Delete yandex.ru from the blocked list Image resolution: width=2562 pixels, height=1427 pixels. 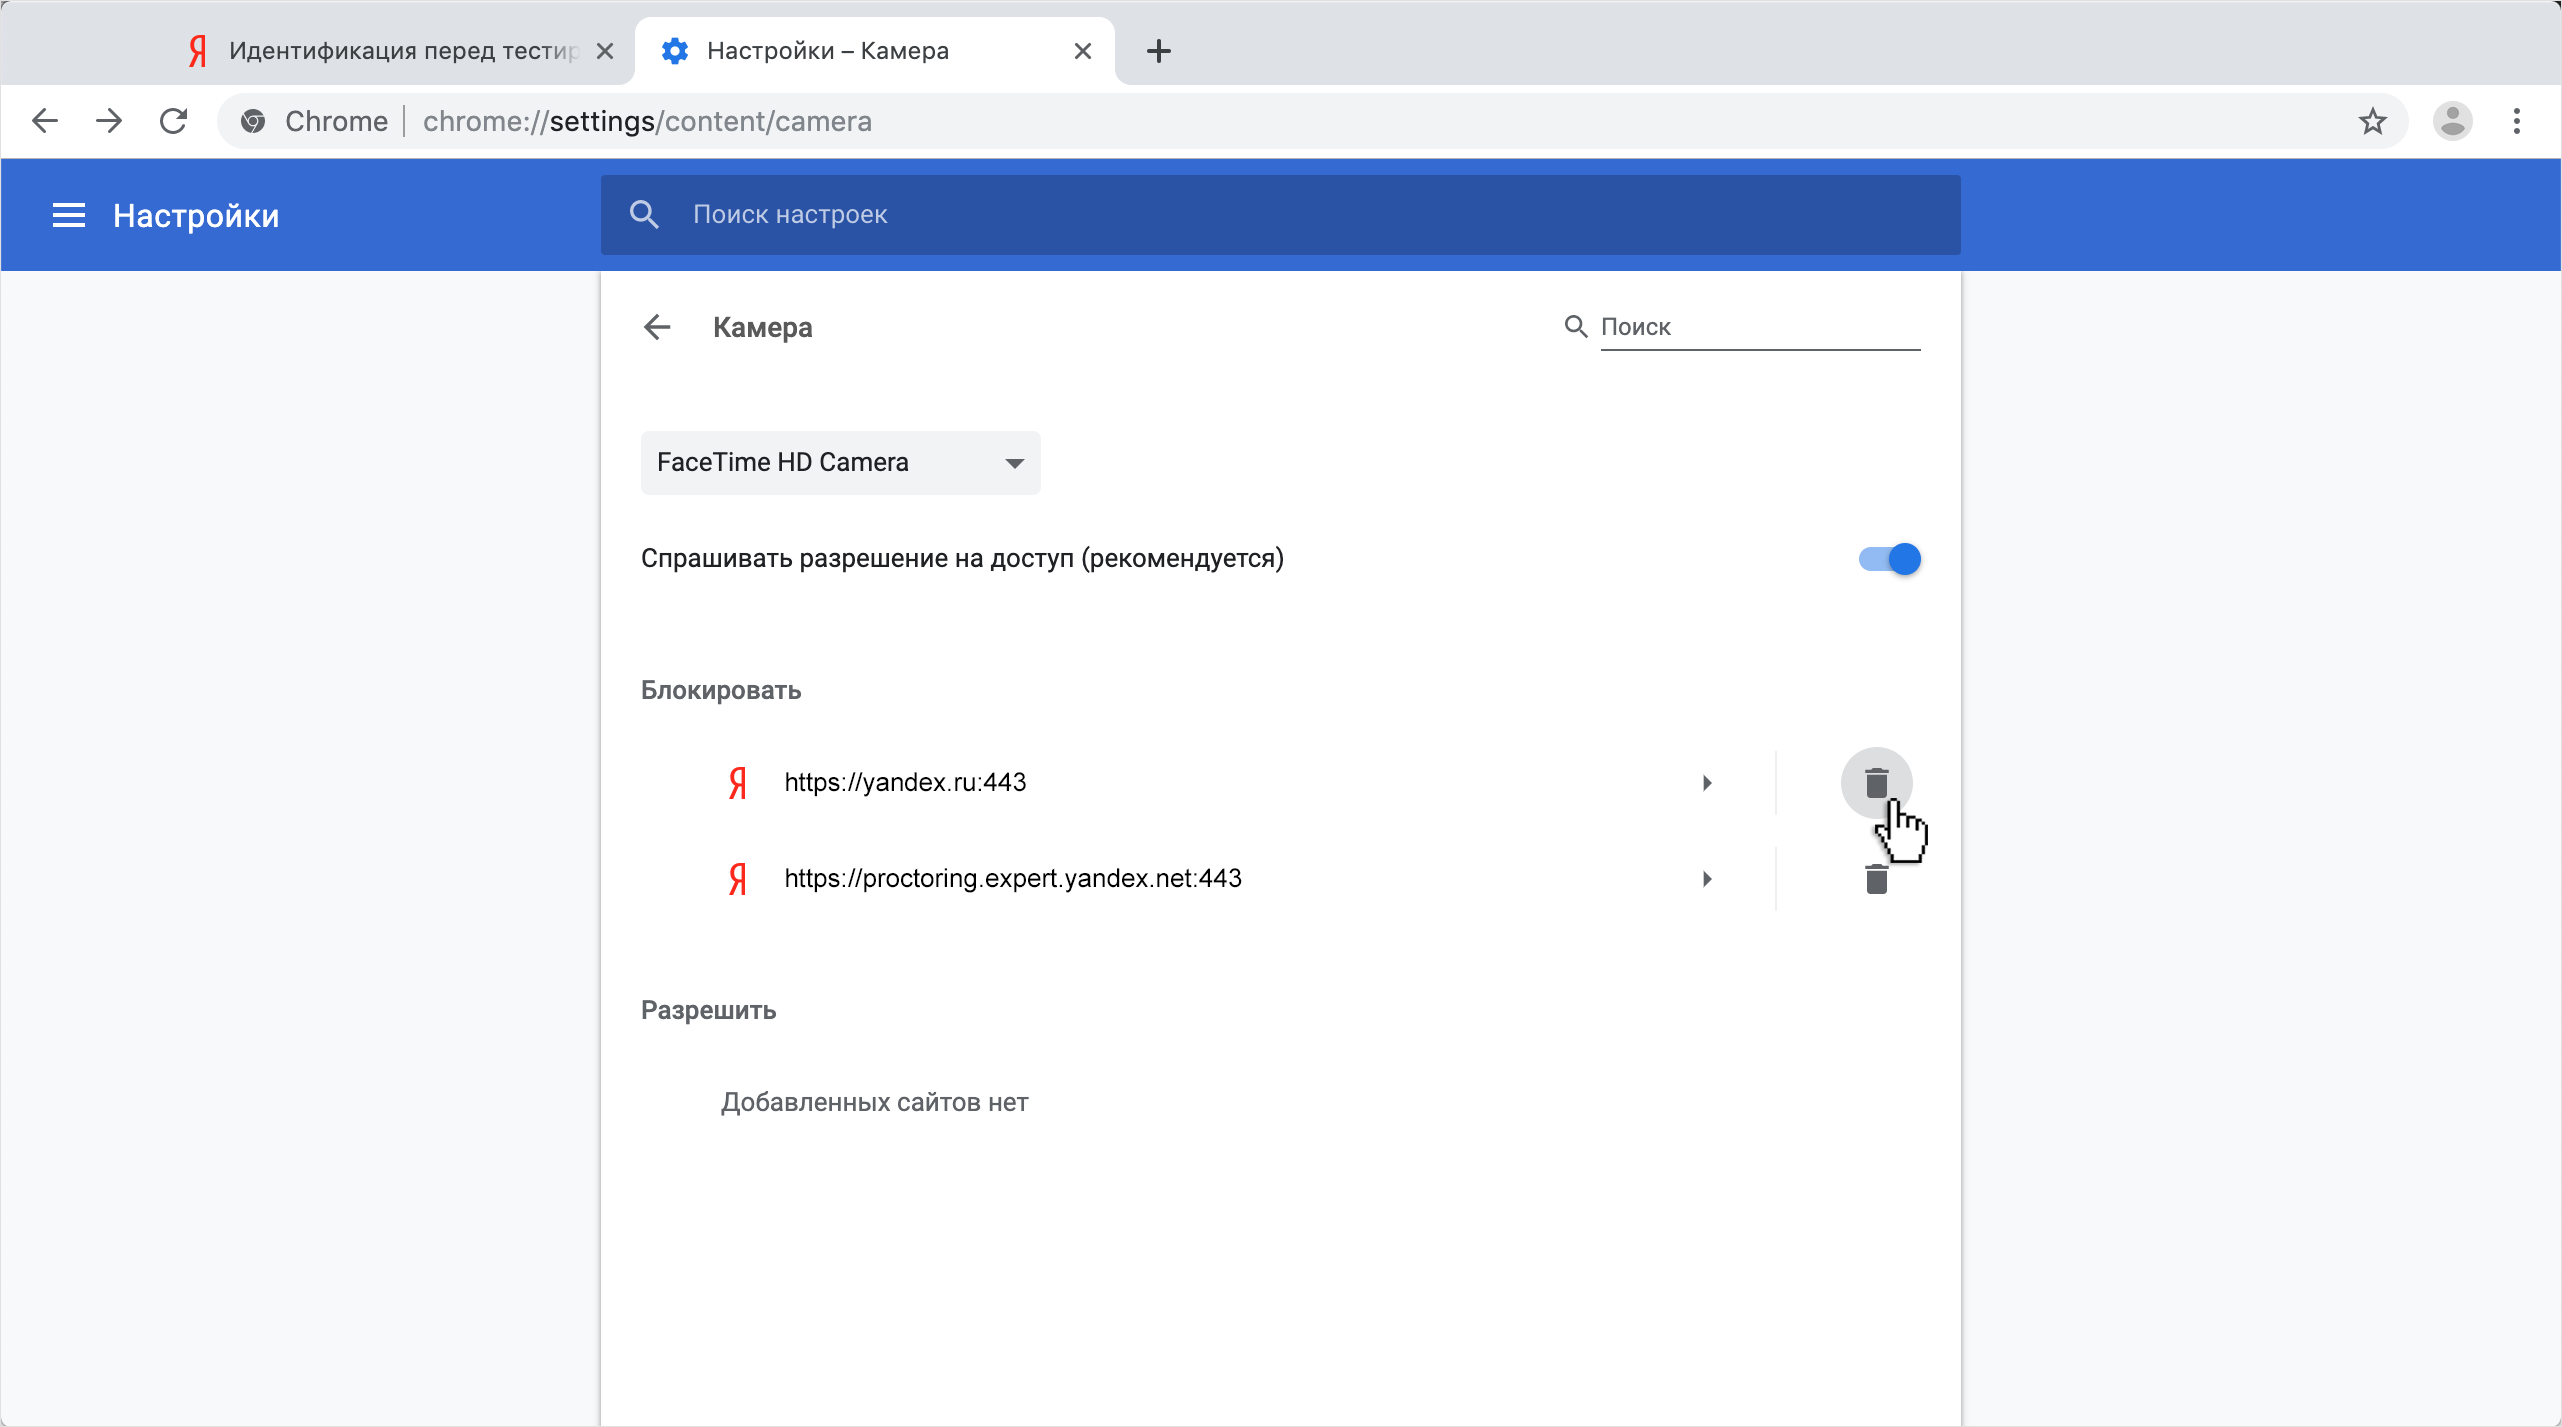pos(1876,783)
